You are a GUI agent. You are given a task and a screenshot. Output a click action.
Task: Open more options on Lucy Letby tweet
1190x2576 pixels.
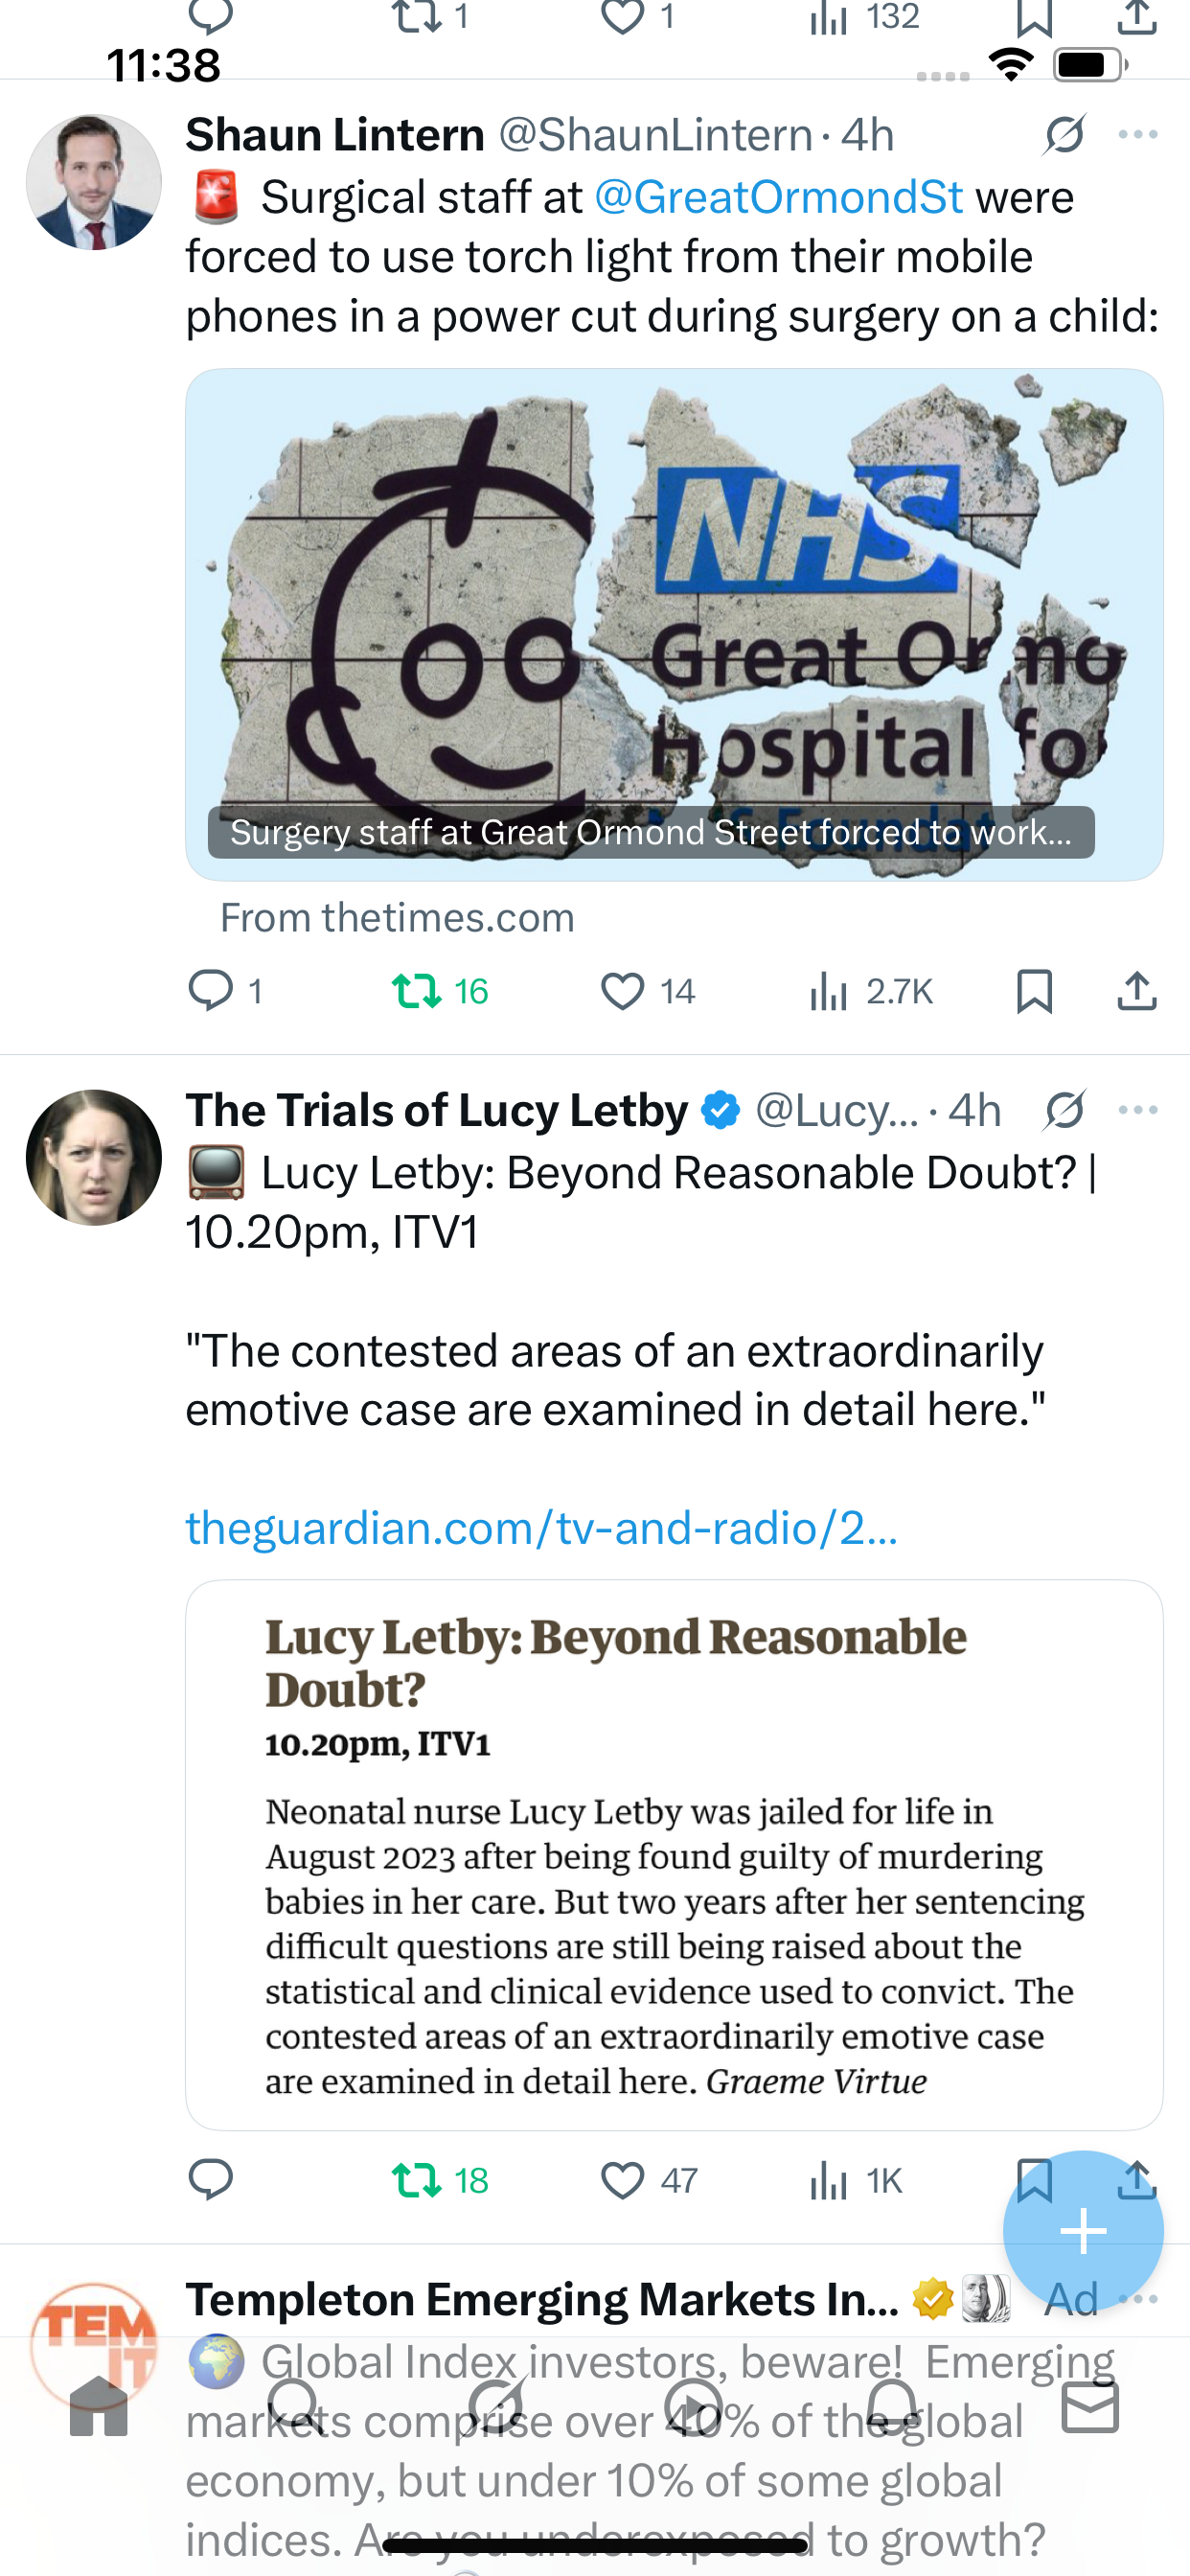point(1138,1110)
